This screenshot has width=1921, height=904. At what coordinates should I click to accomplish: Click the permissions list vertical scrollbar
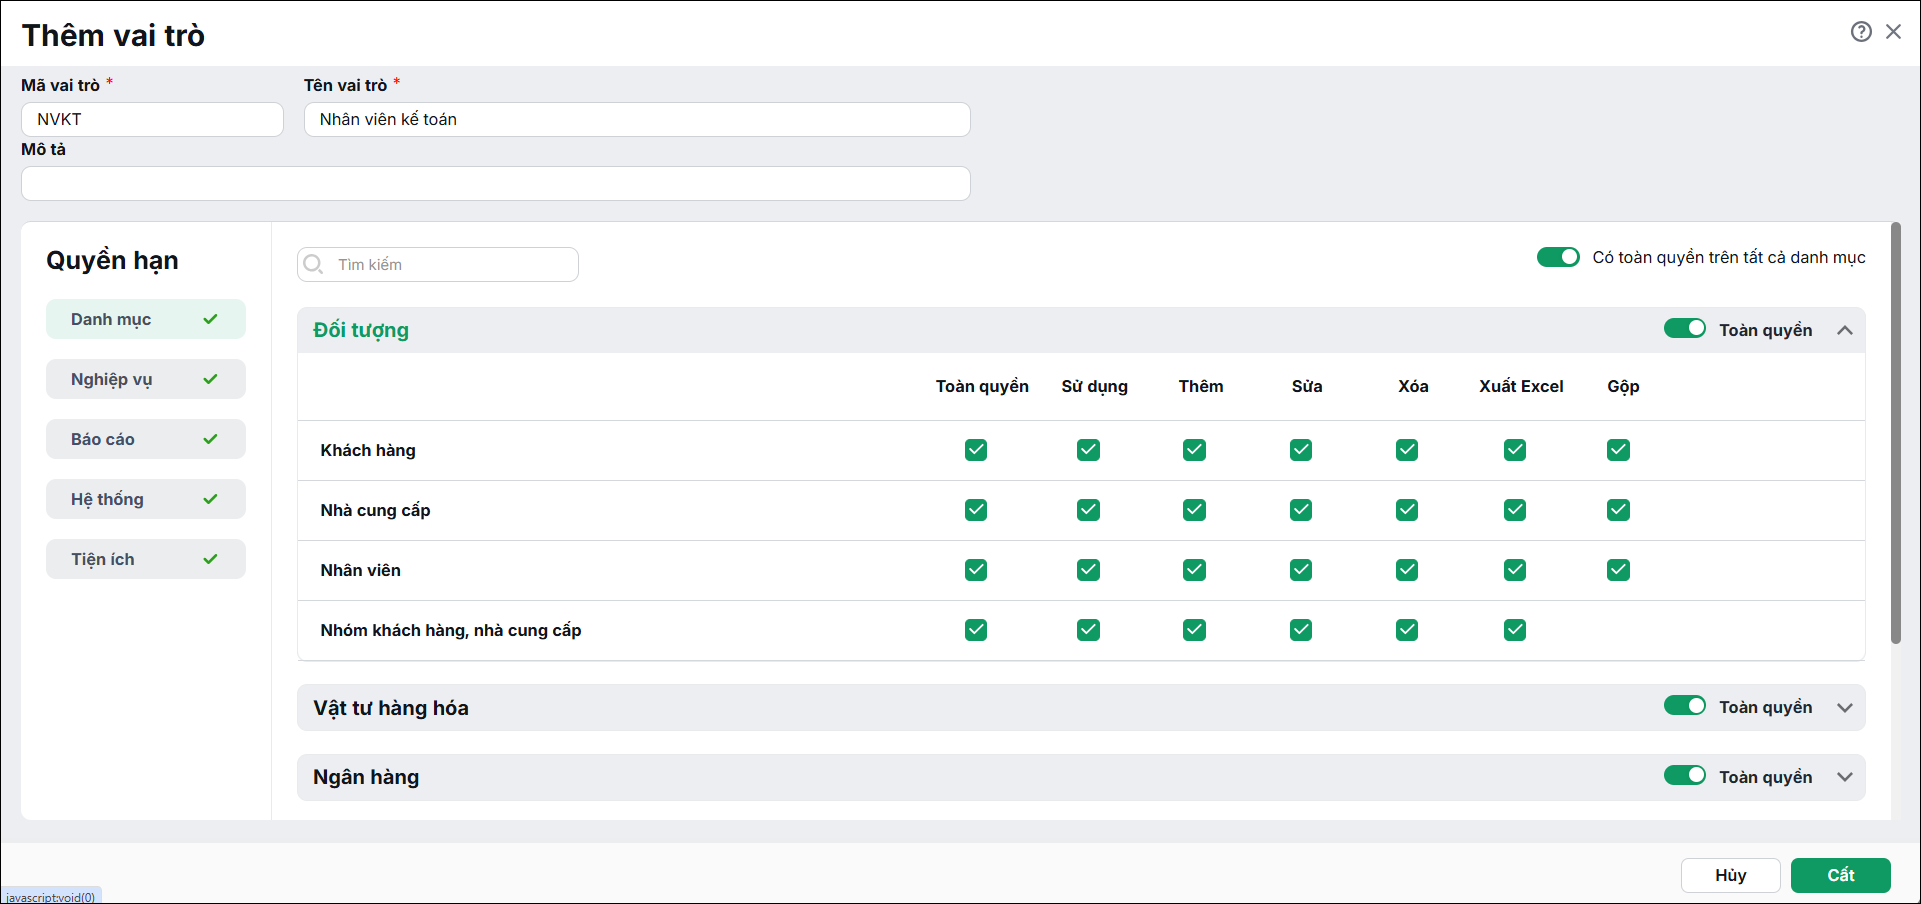tap(1896, 433)
